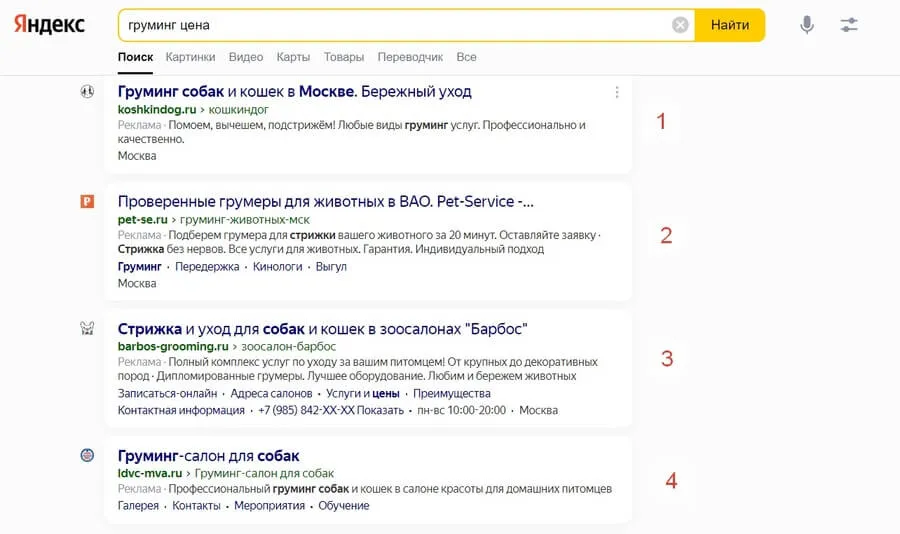
Task: Click the Яндекс logo
Action: coord(49,25)
